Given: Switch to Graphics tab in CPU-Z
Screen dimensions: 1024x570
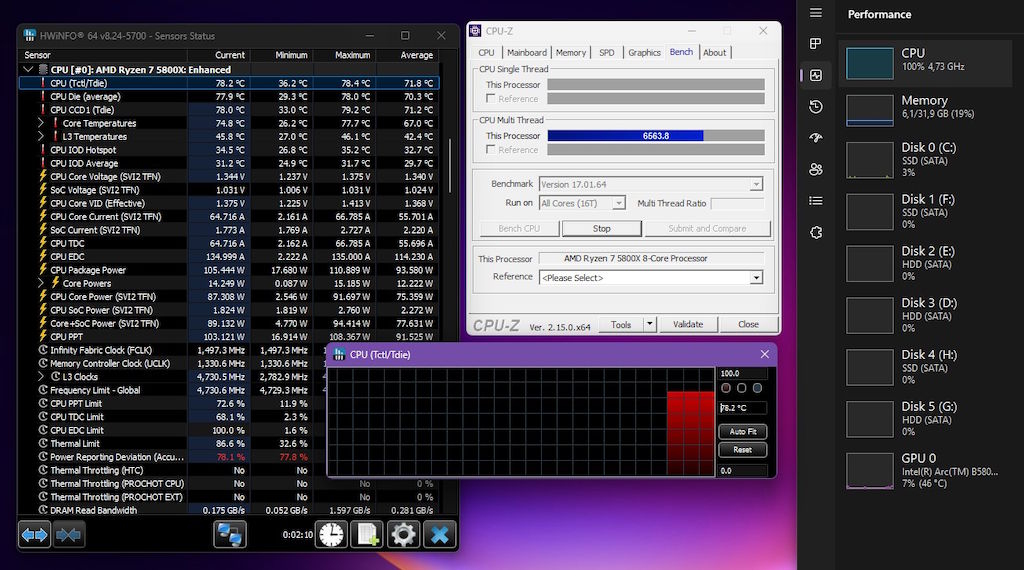Looking at the screenshot, I should tap(645, 52).
